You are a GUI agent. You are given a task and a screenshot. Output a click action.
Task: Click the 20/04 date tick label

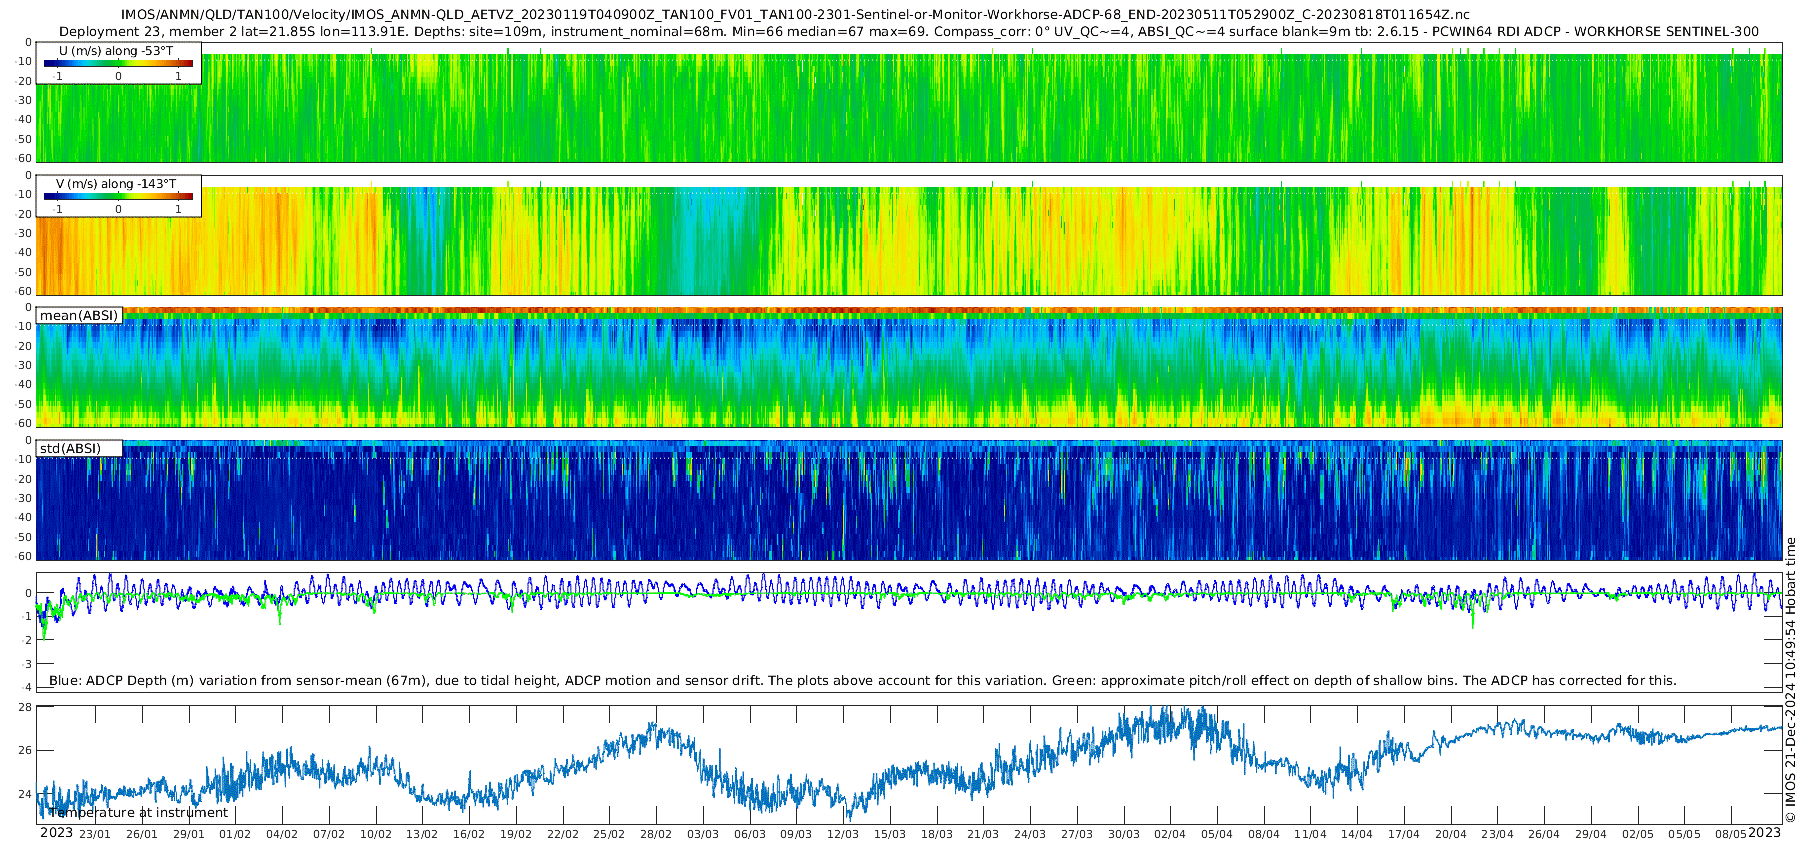point(1451,834)
